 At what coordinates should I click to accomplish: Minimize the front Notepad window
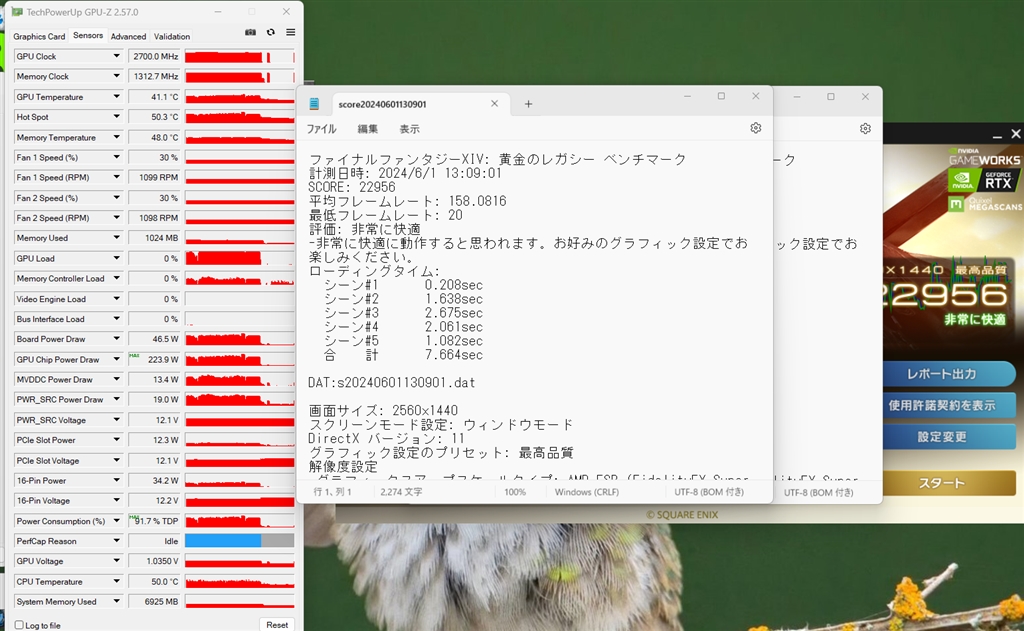tap(687, 96)
